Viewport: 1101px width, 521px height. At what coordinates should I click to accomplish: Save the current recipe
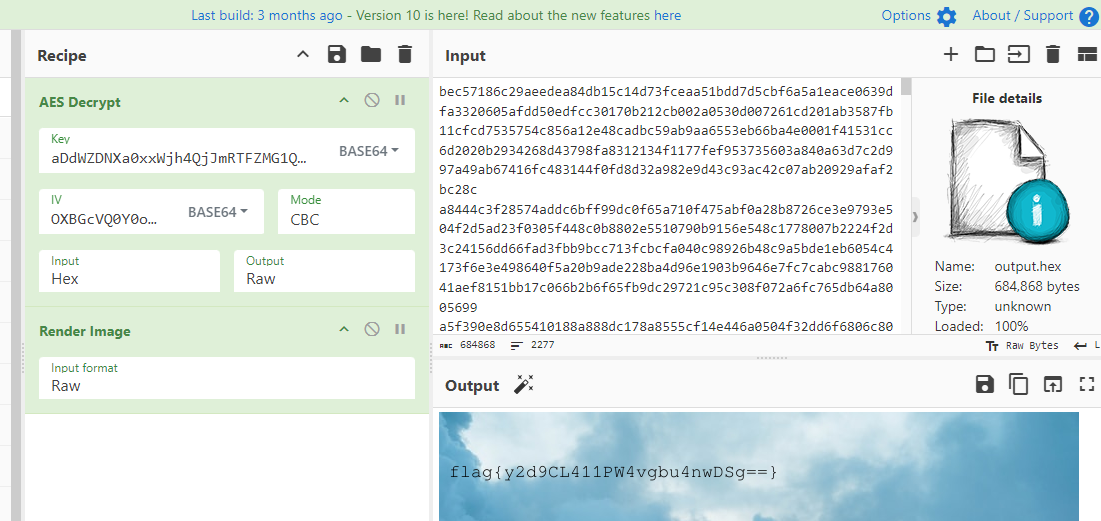click(x=337, y=55)
